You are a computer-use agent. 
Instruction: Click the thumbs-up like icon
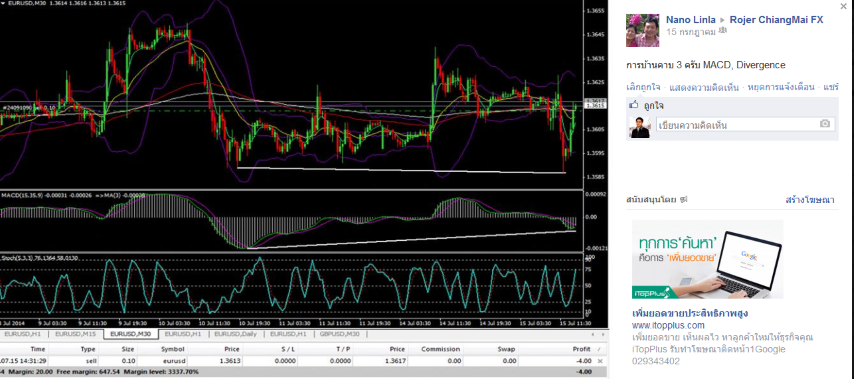633,105
